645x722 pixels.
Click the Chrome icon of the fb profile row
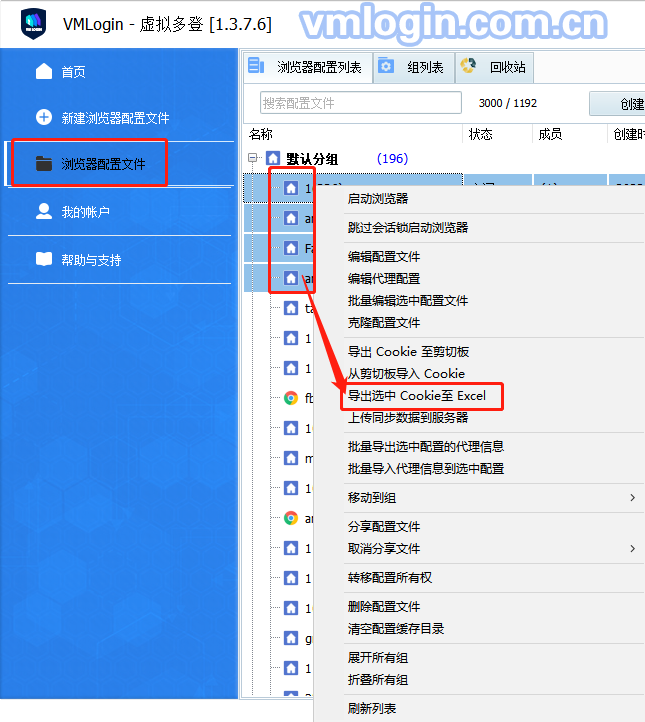(291, 398)
